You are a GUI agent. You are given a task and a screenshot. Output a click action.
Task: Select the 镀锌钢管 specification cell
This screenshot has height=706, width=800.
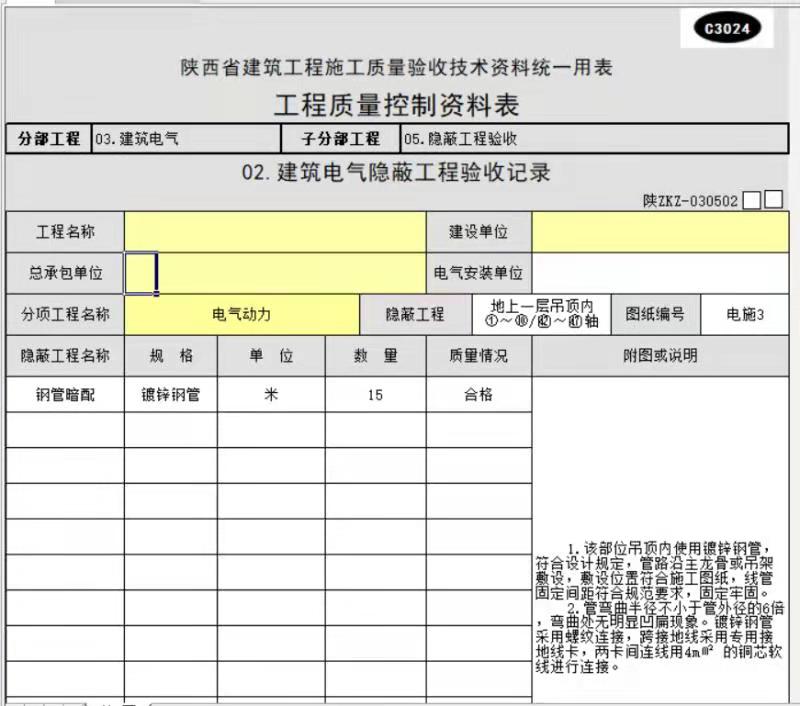169,393
